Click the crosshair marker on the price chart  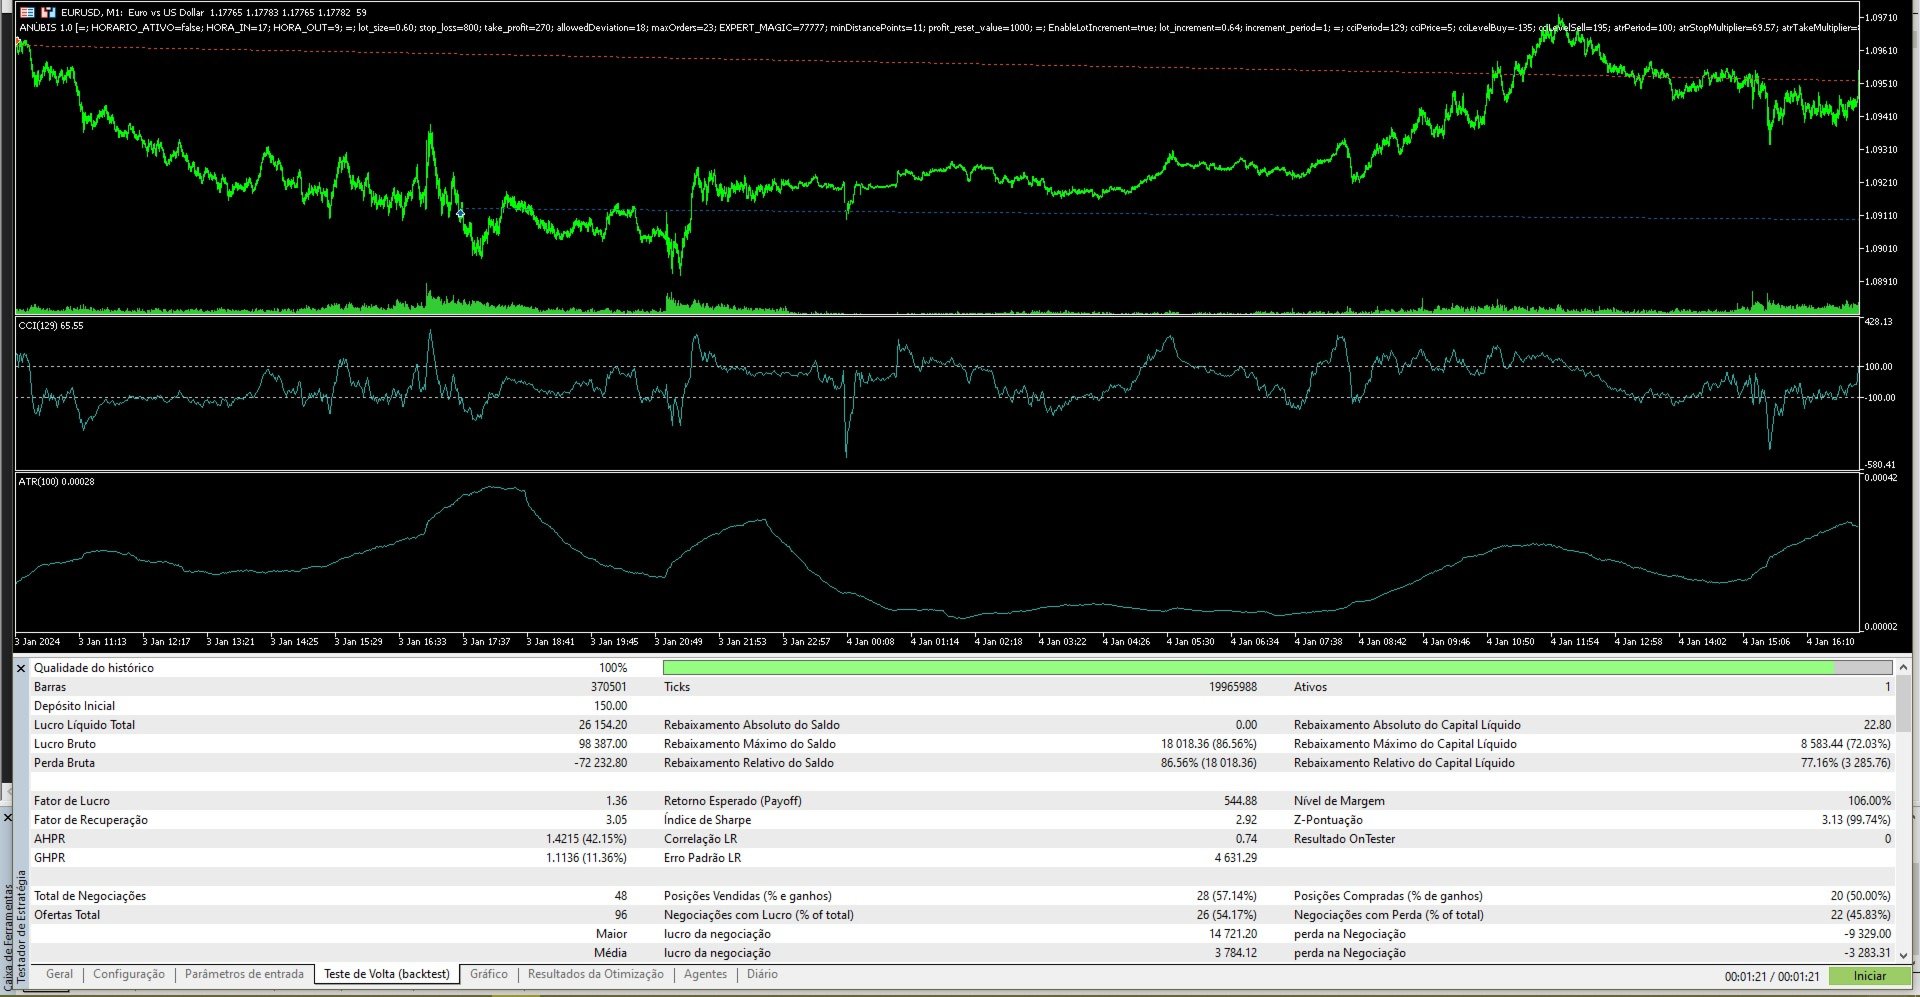tap(460, 213)
